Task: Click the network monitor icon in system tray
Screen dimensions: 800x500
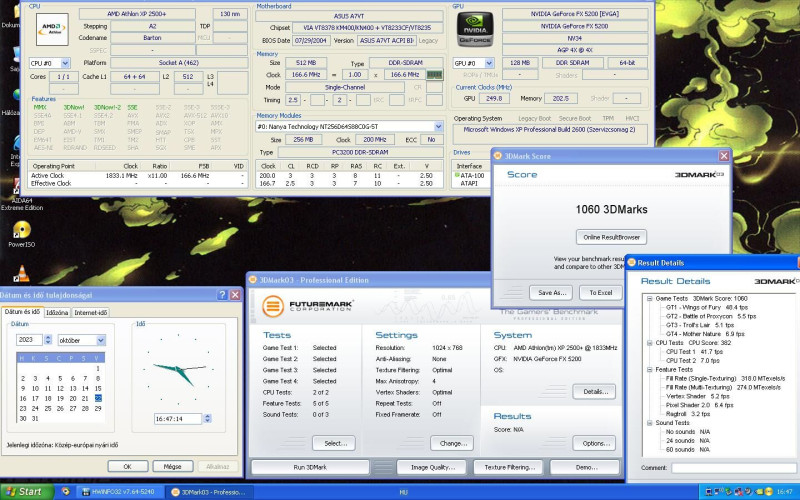Action: point(709,492)
